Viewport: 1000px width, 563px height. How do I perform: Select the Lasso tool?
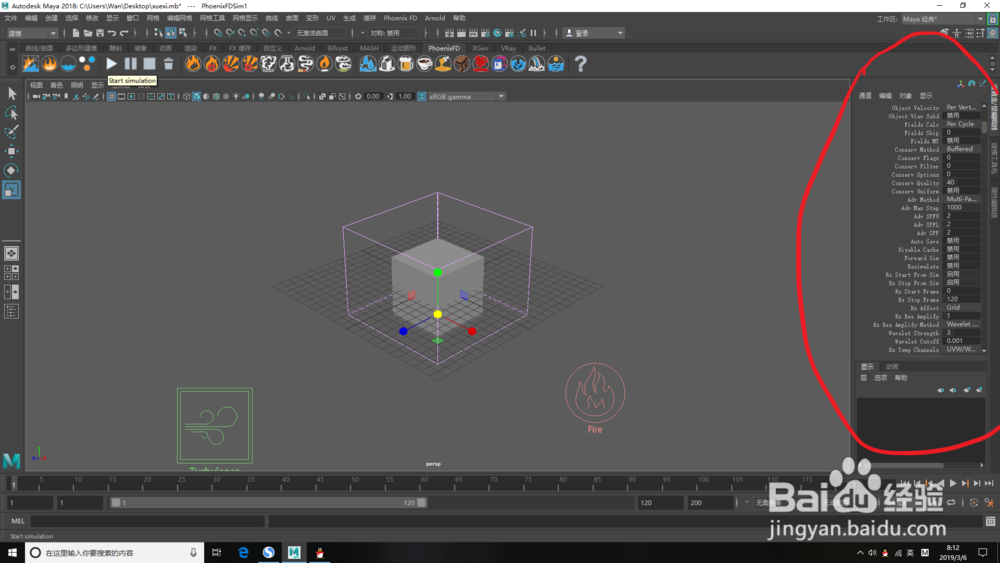click(11, 113)
